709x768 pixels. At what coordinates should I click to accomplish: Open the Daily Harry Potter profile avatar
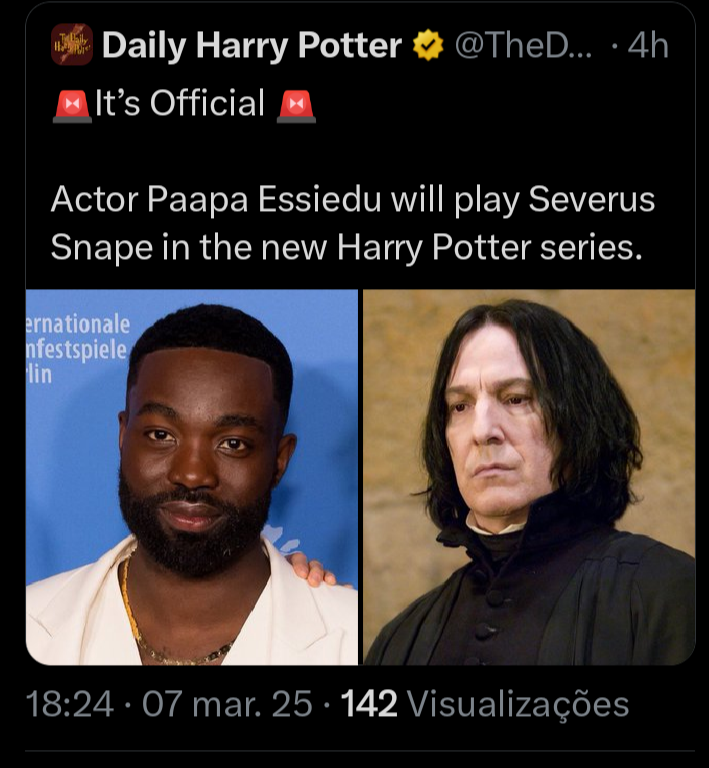click(72, 45)
